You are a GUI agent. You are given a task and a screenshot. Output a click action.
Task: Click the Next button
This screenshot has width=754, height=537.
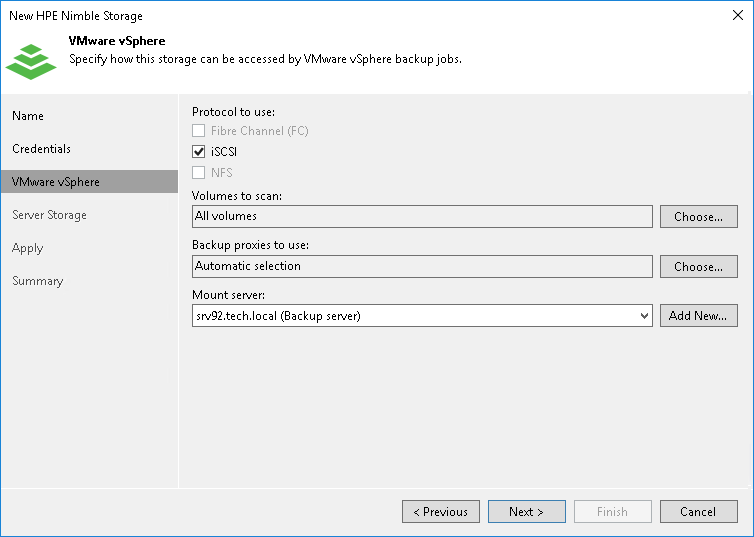coord(526,512)
